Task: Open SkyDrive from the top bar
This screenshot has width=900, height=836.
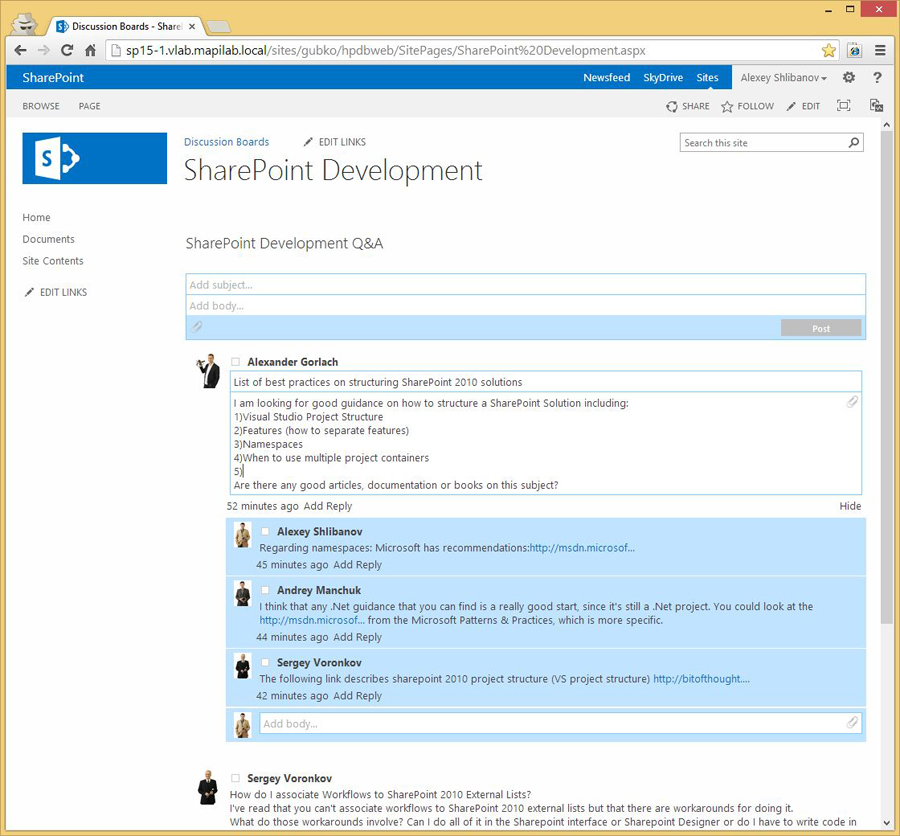Action: tap(663, 78)
